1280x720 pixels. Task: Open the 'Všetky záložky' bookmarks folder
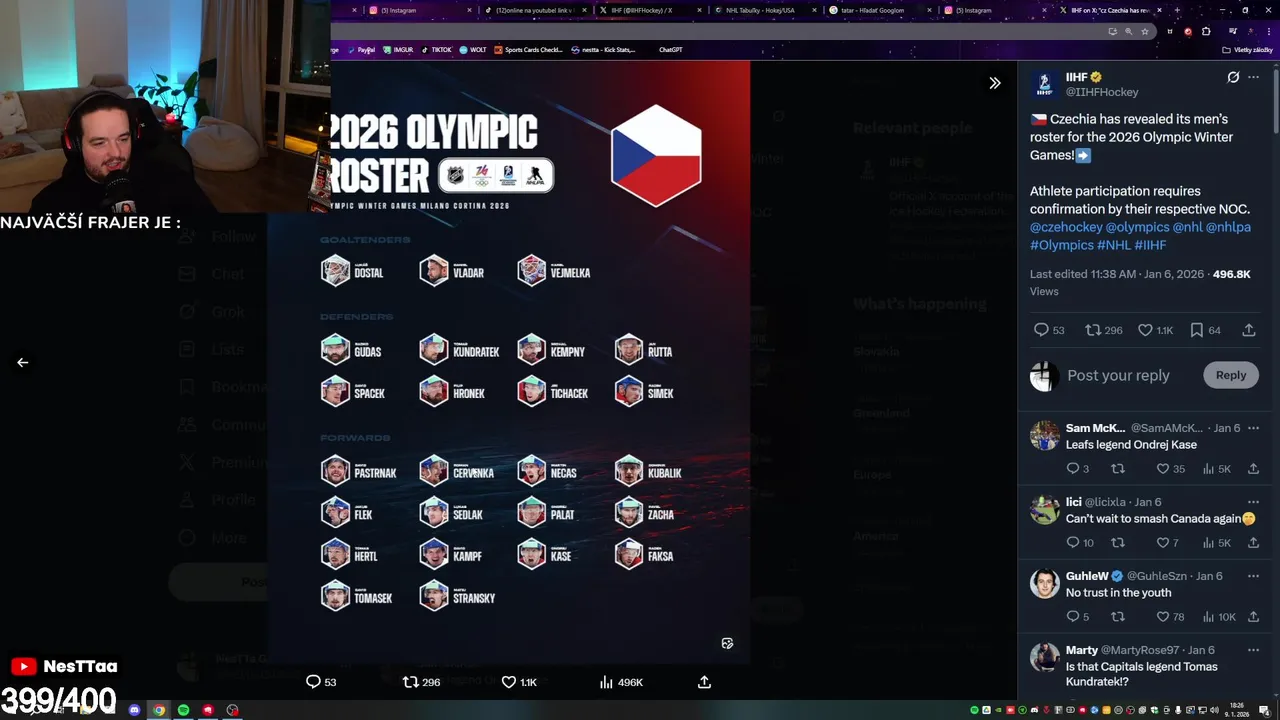tap(1249, 49)
